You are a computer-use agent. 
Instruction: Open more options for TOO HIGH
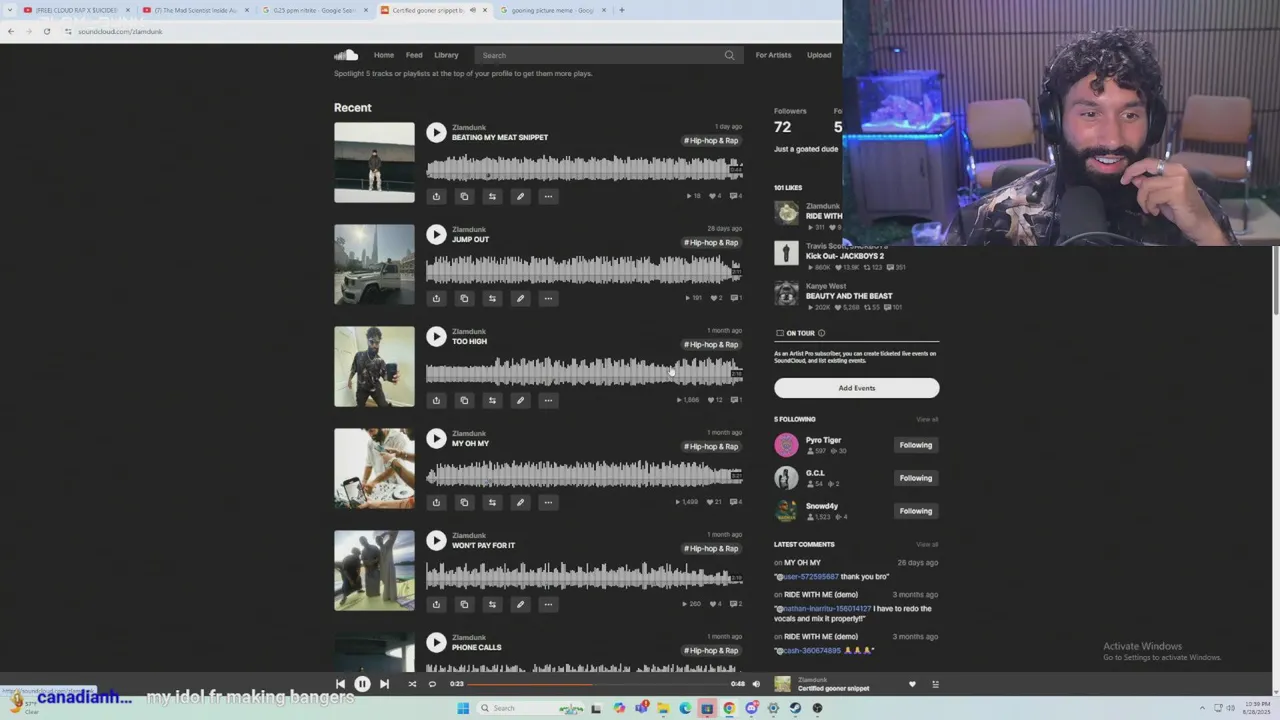coord(548,400)
